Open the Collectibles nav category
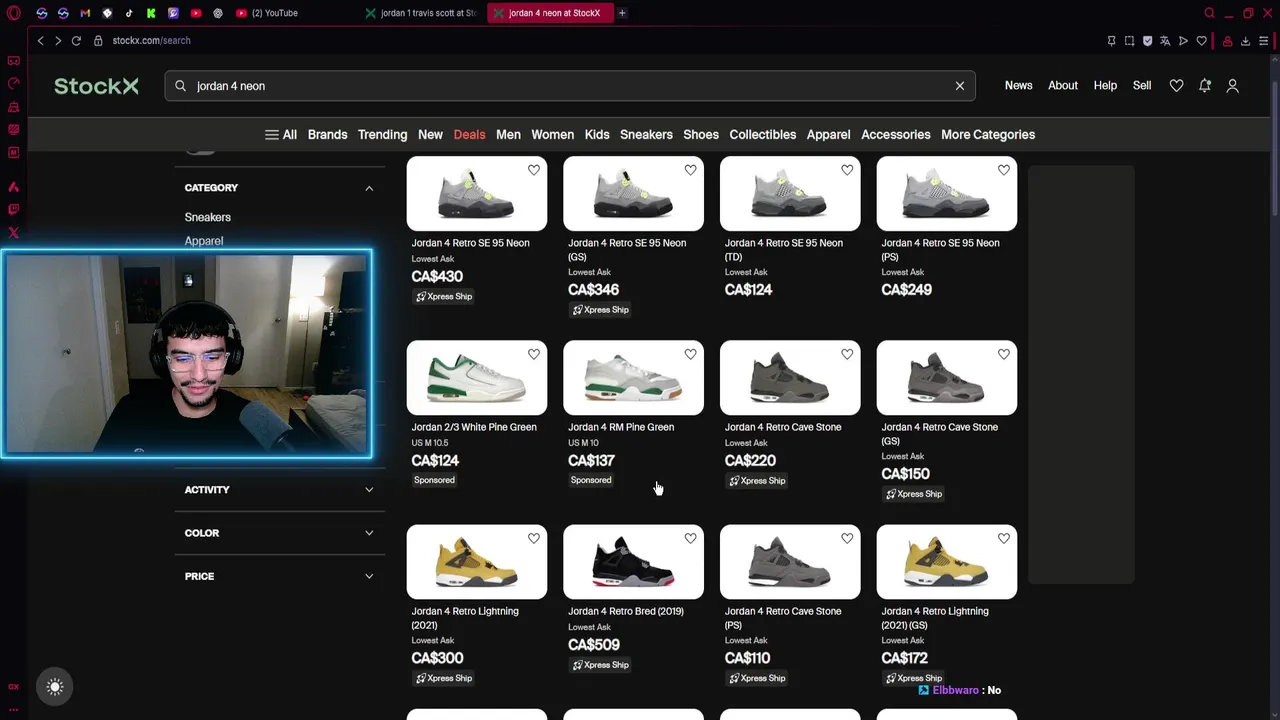Image resolution: width=1280 pixels, height=720 pixels. (762, 135)
